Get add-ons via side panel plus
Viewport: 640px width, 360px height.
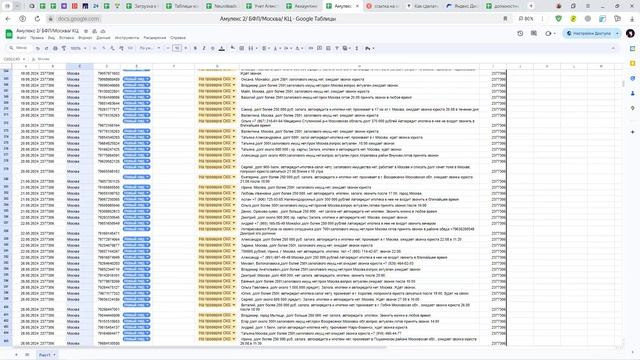[632, 132]
